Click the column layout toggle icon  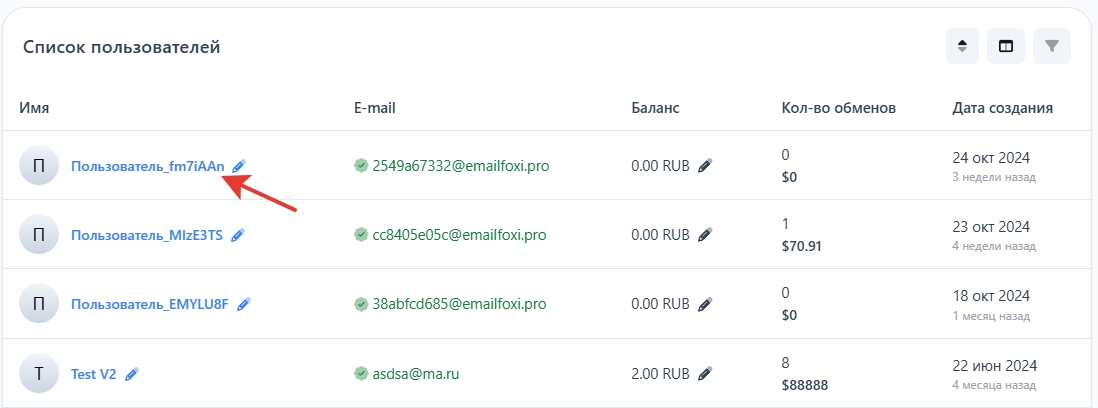[1006, 46]
